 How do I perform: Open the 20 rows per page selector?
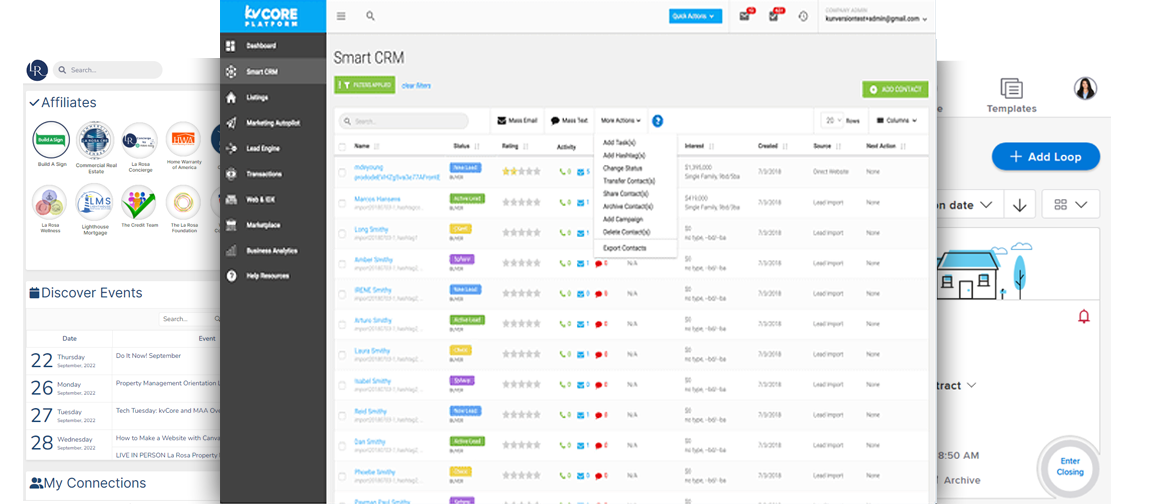pyautogui.click(x=831, y=119)
